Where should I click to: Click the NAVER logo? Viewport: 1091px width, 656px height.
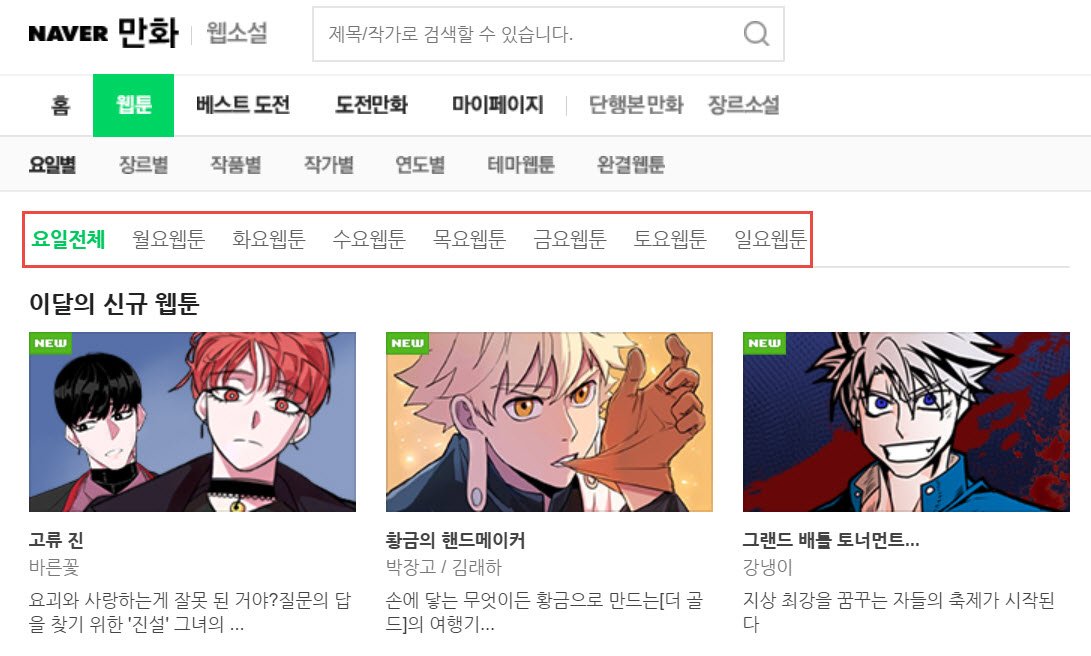[x=68, y=33]
